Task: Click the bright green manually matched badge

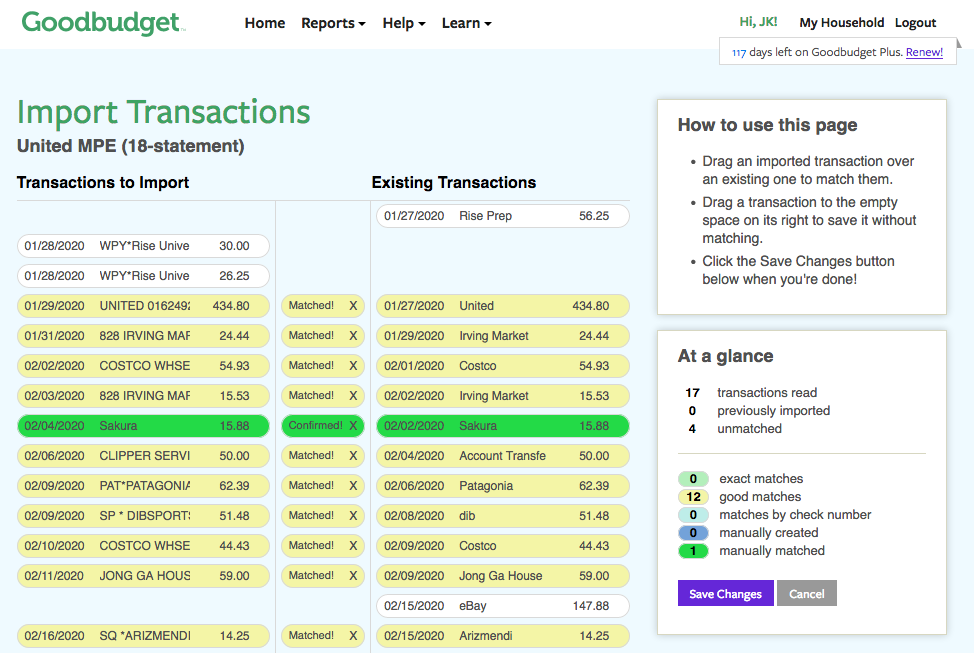Action: click(x=693, y=551)
